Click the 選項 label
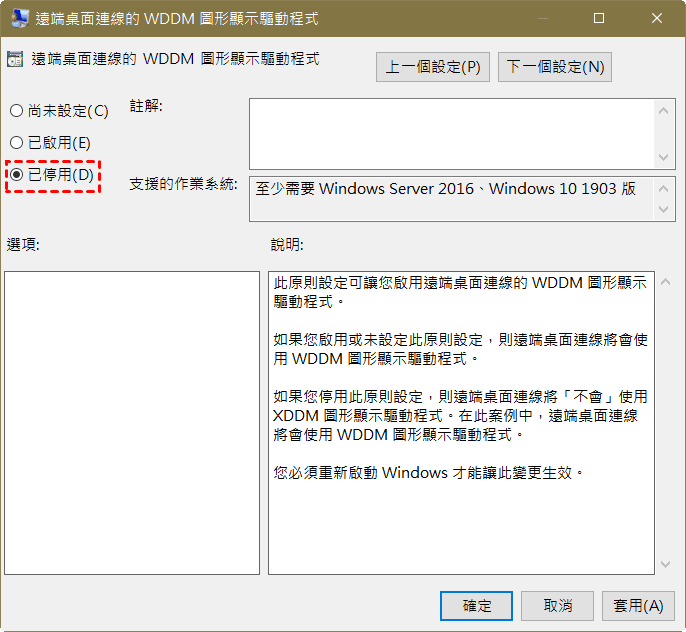Viewport: 686px width, 632px height. pos(23,244)
